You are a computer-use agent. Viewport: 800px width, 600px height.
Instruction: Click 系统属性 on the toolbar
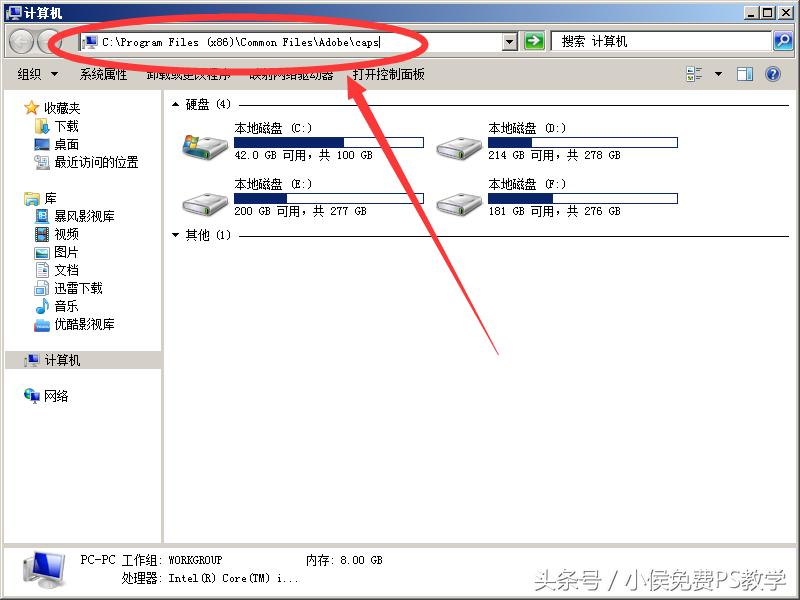pyautogui.click(x=104, y=72)
